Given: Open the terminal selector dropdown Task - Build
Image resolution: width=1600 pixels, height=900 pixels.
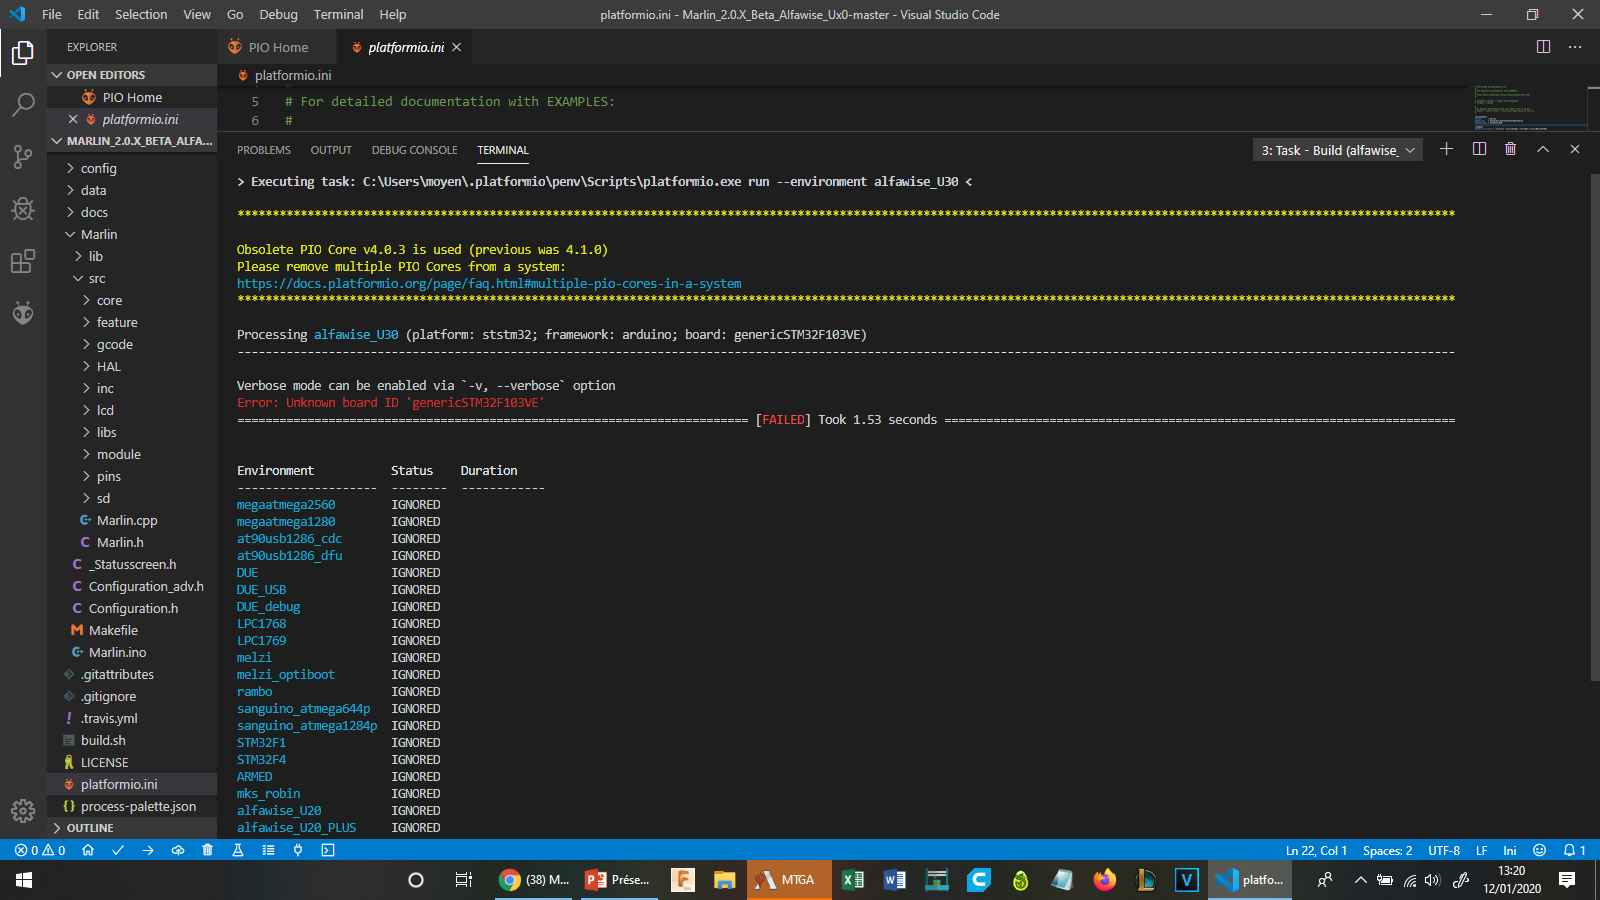Looking at the screenshot, I should [1338, 150].
